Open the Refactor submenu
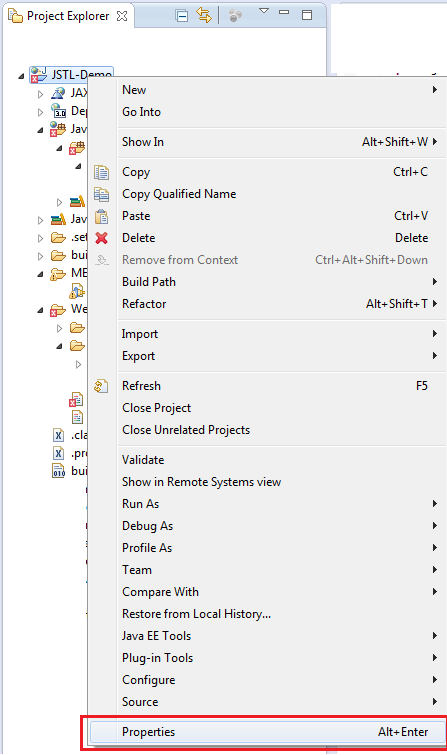 267,304
